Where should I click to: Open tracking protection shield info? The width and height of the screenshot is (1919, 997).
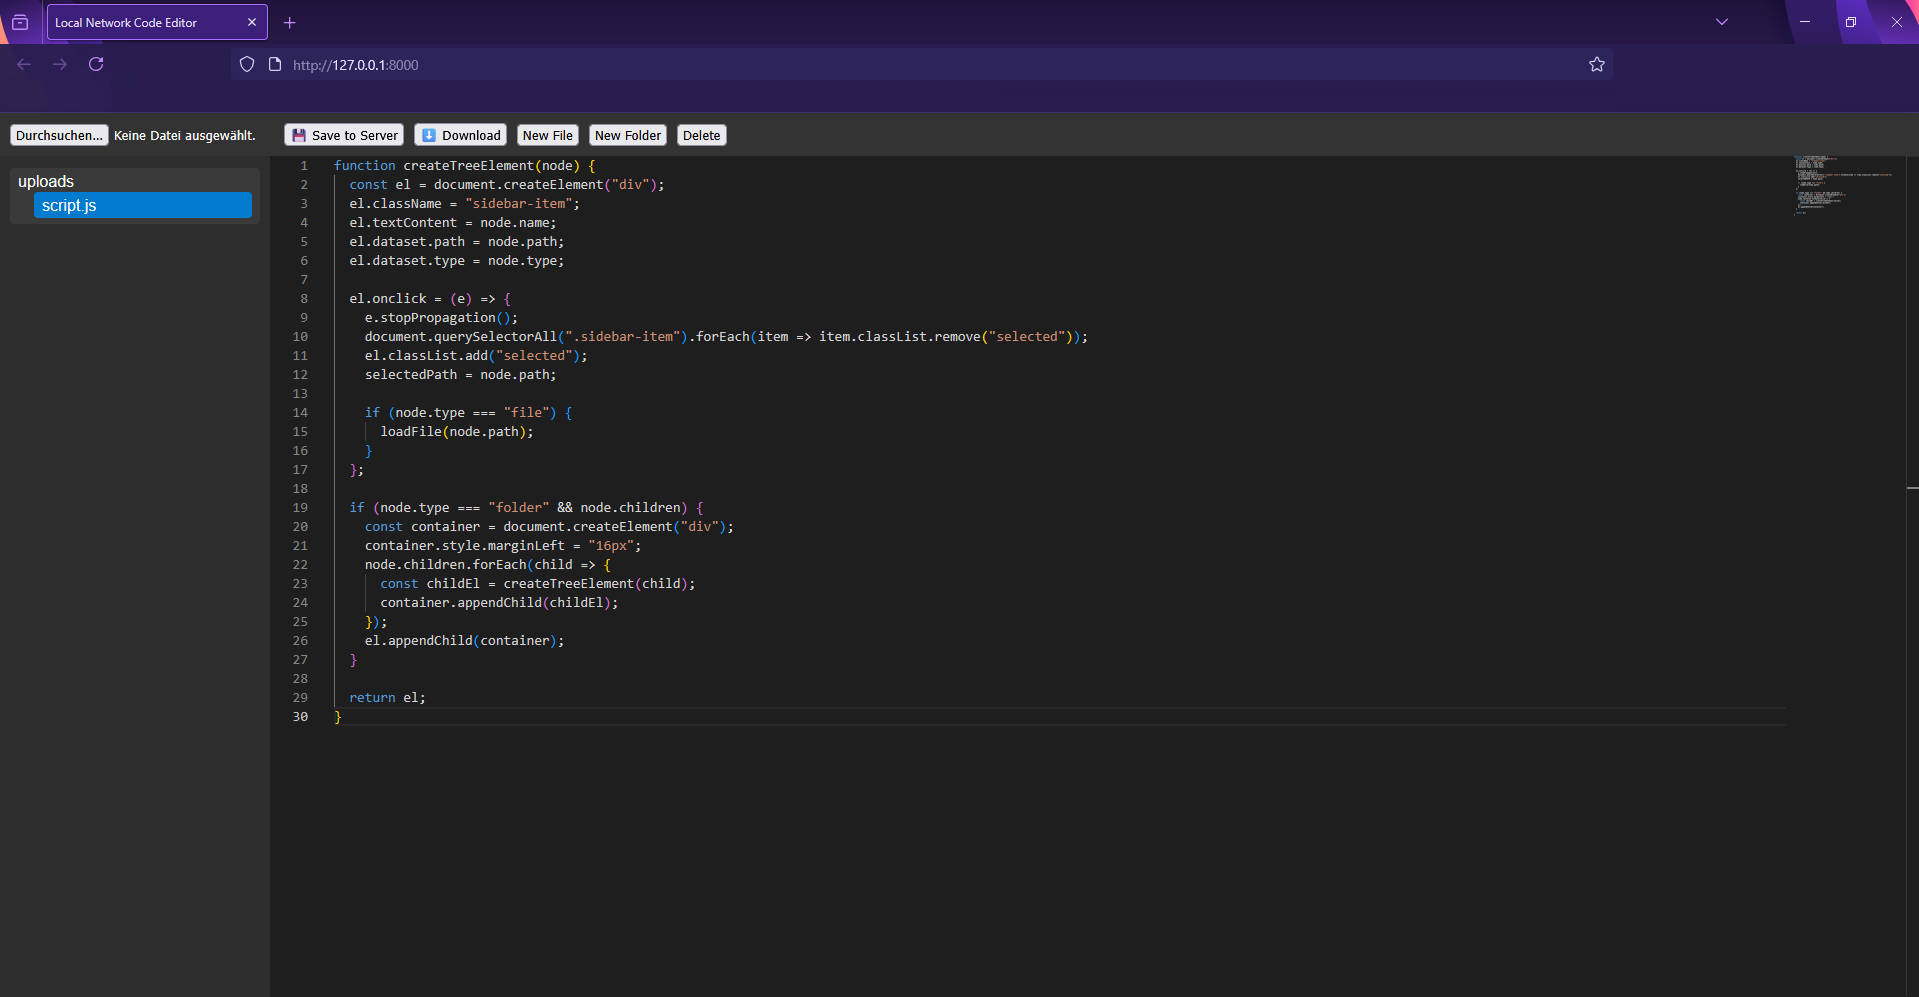coord(247,64)
